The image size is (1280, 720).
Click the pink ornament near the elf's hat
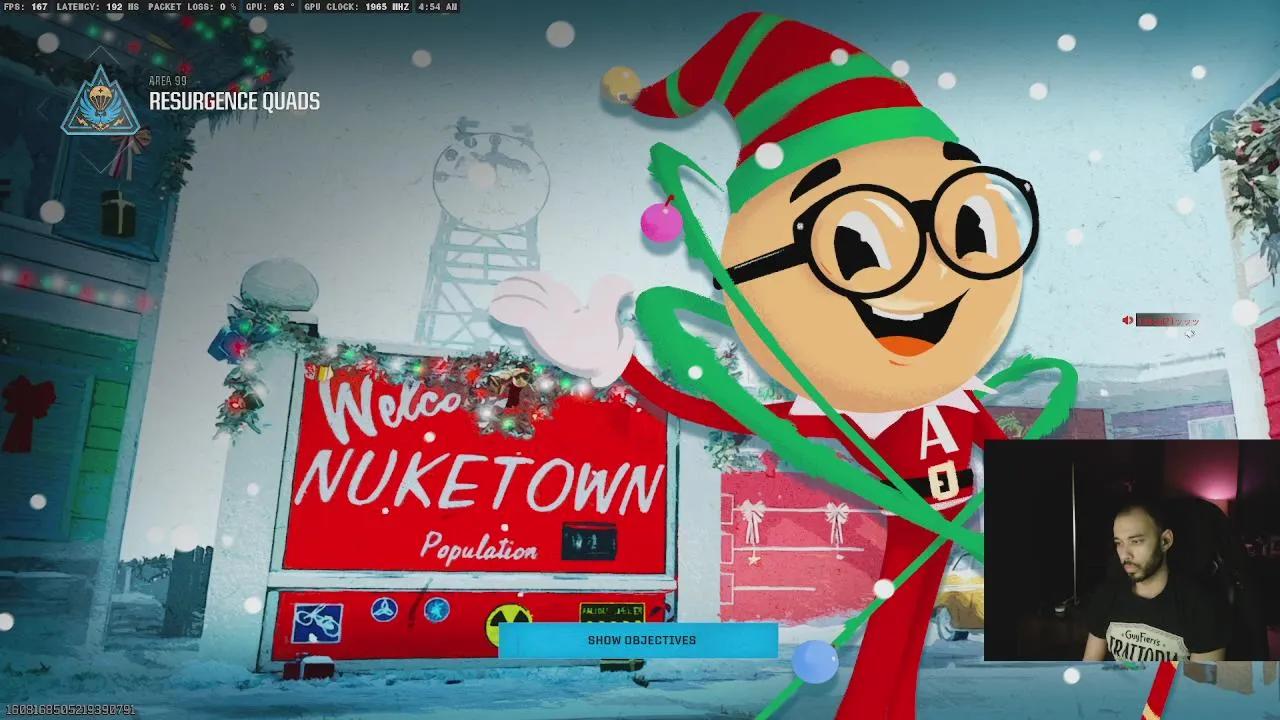point(661,222)
